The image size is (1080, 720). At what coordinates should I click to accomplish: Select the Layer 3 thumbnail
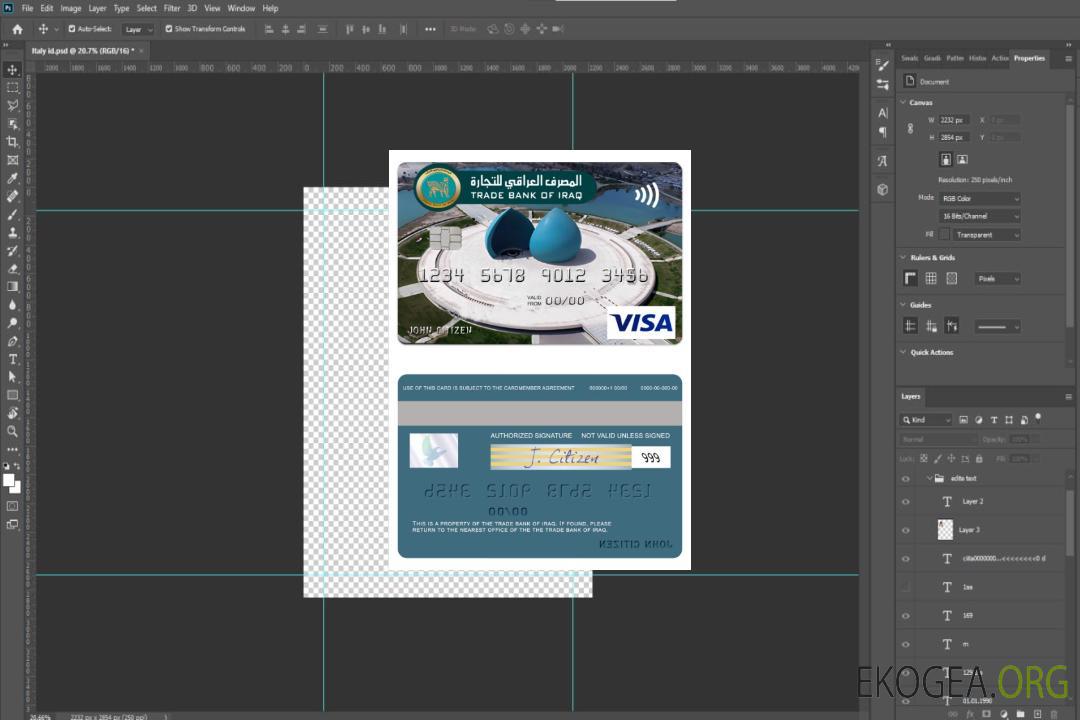pos(946,530)
